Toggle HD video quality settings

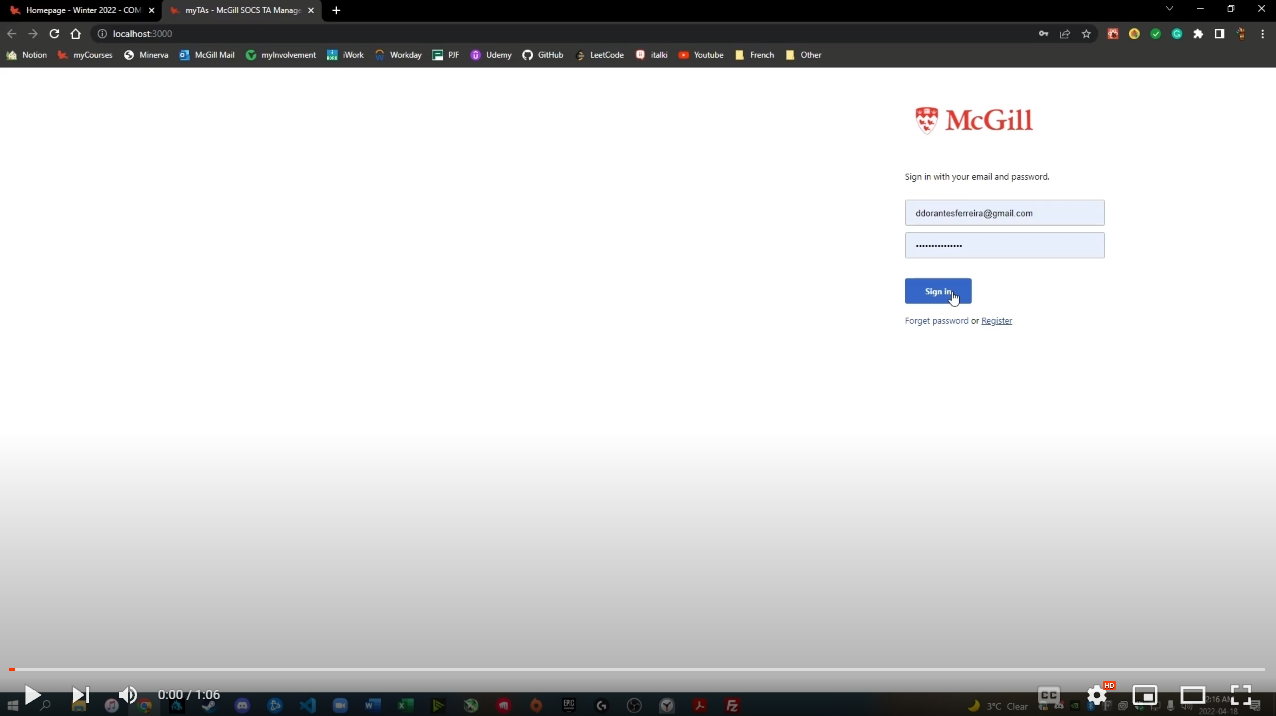tap(1097, 695)
